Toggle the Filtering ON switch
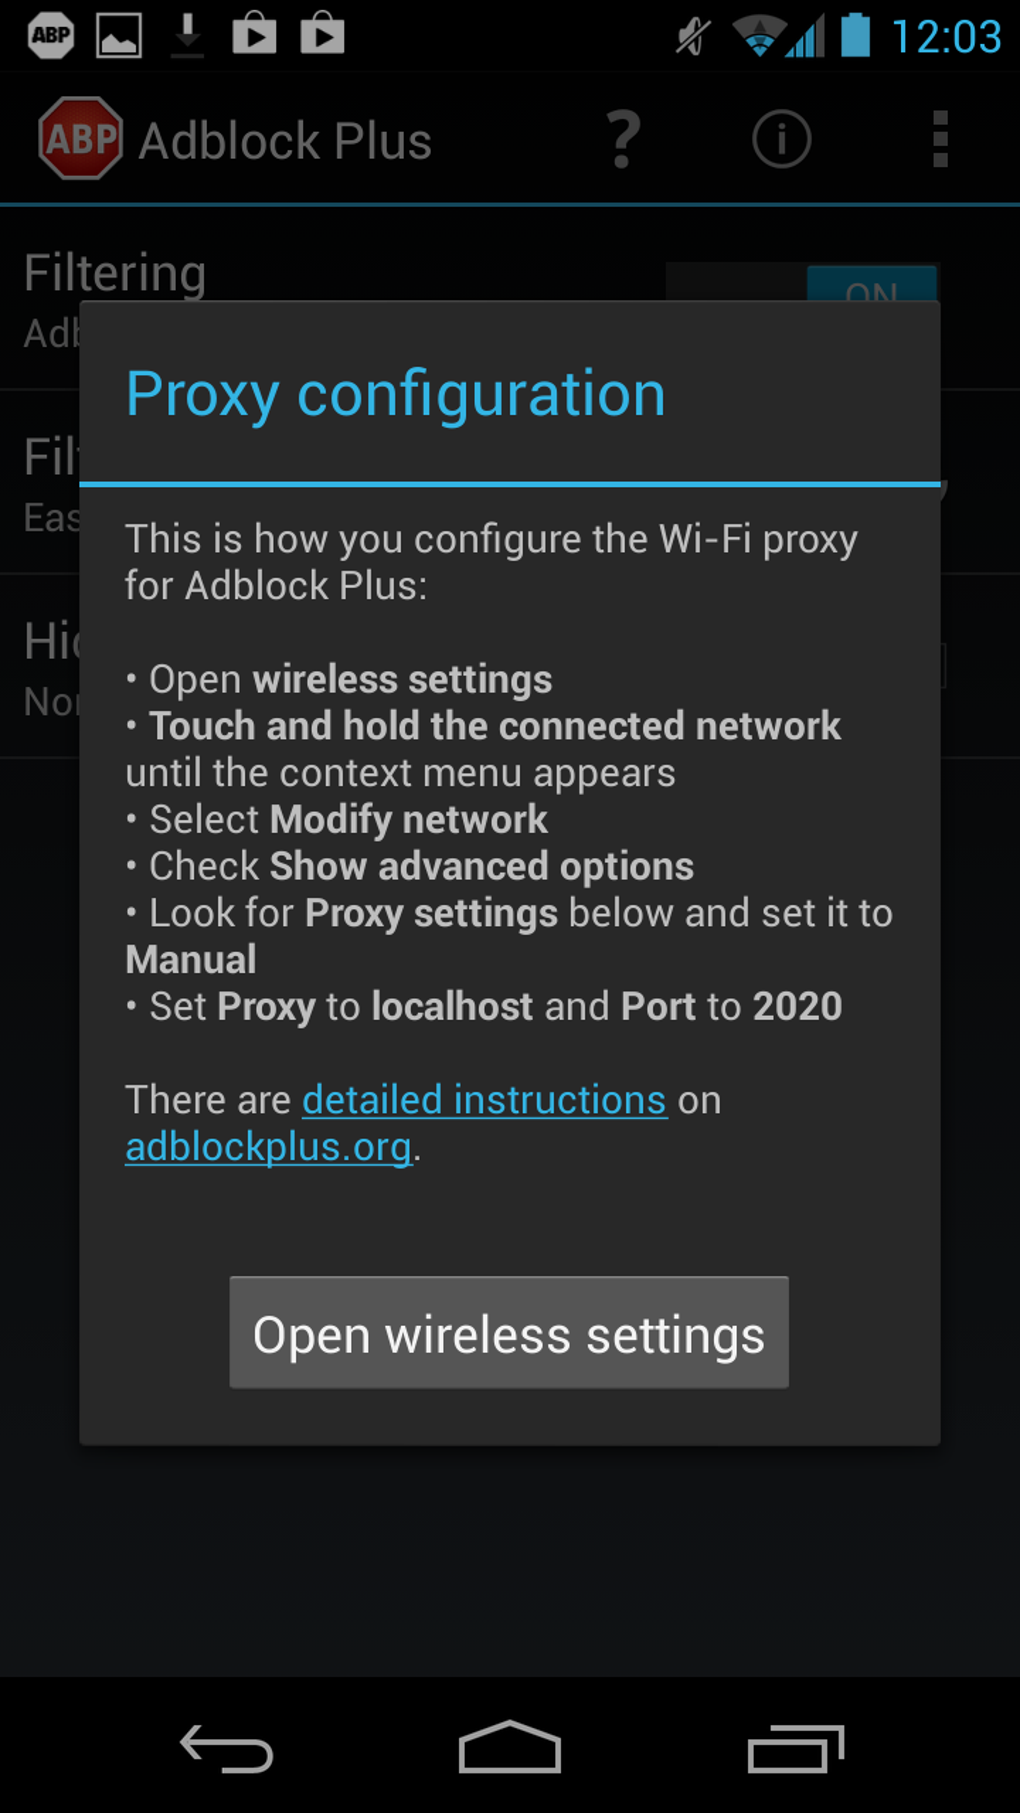Viewport: 1020px width, 1813px height. tap(870, 284)
